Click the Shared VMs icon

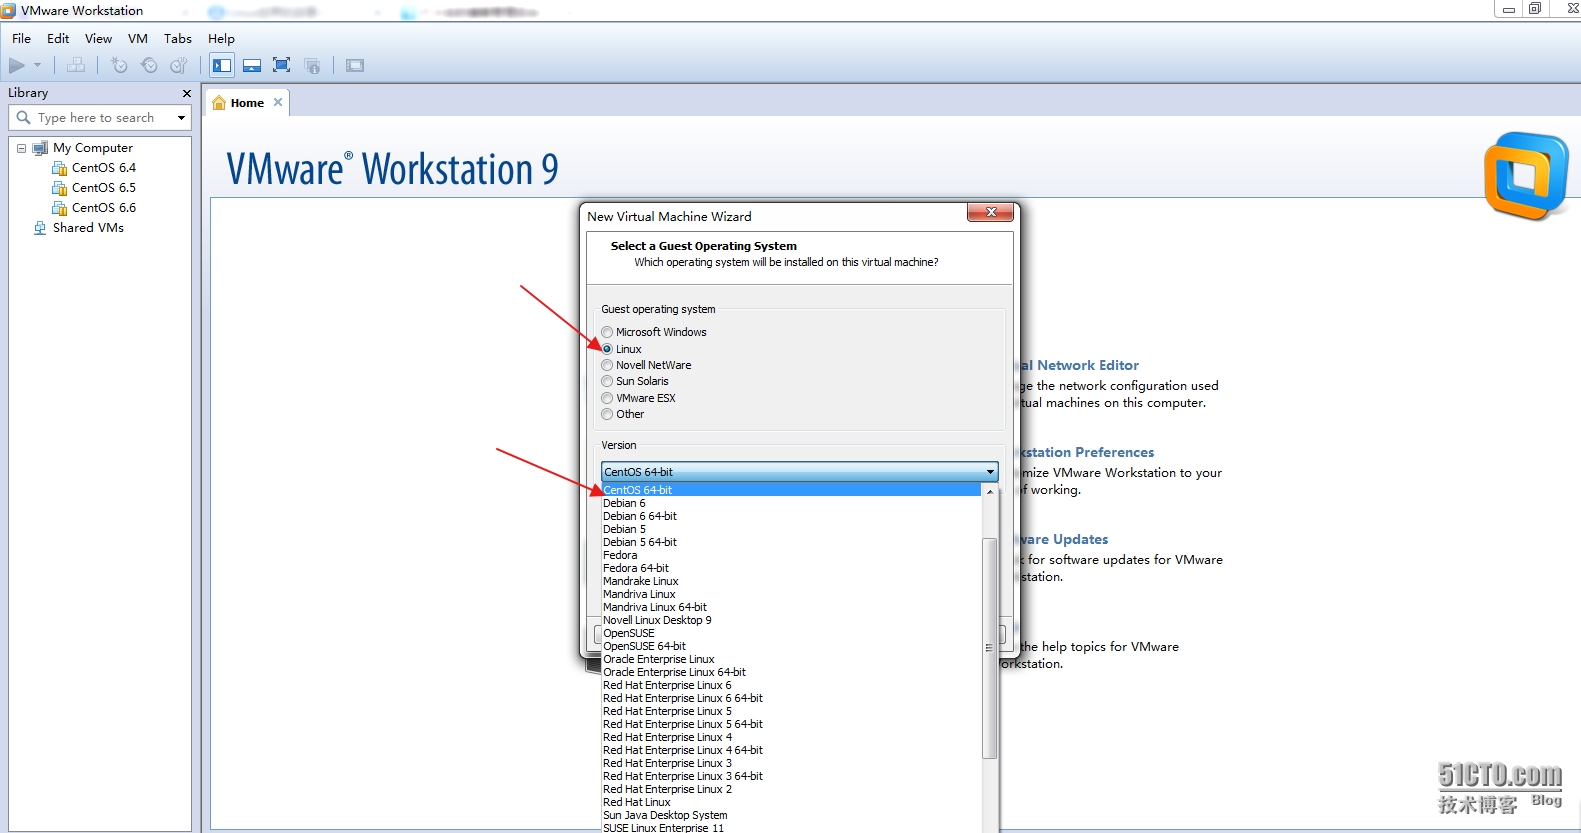pos(40,228)
